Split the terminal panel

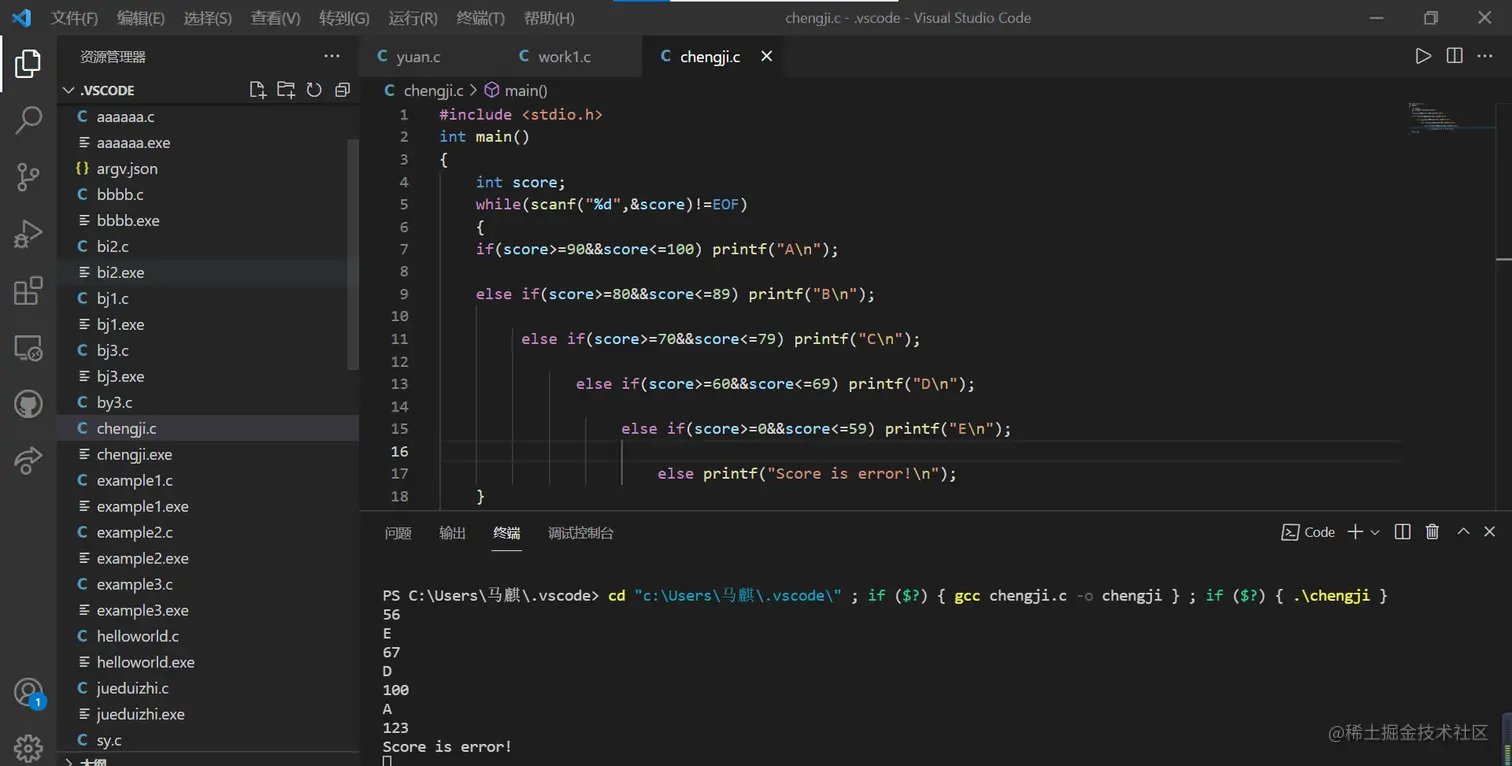tap(1403, 532)
